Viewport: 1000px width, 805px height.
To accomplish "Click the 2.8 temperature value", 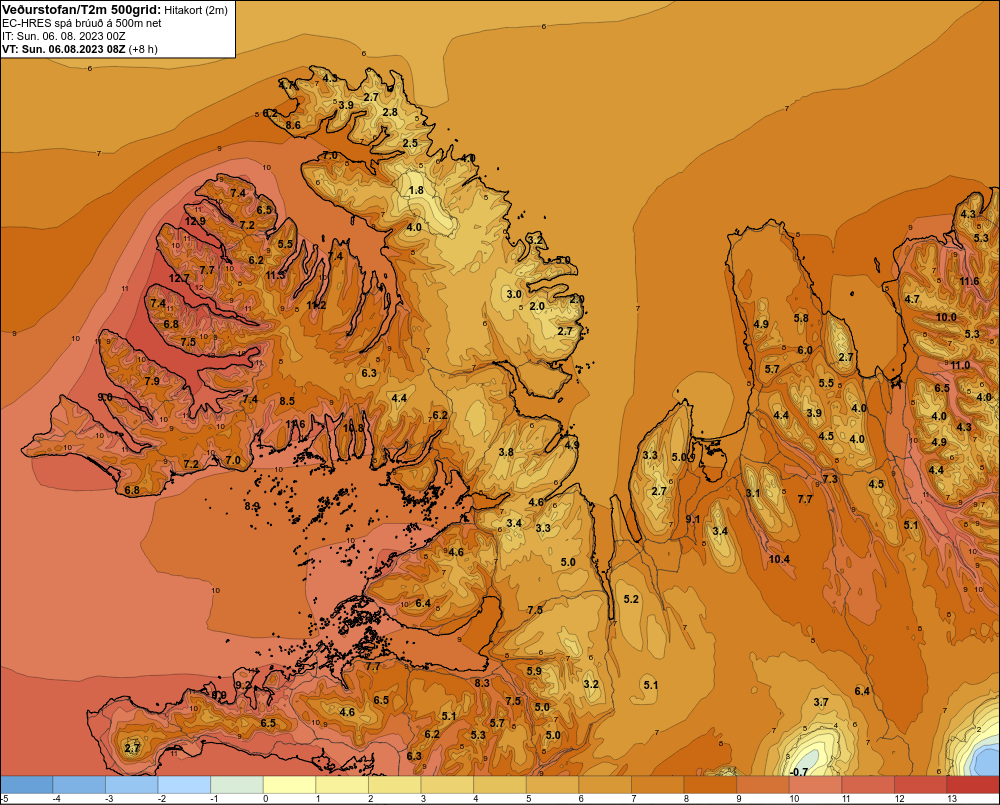I will point(390,112).
